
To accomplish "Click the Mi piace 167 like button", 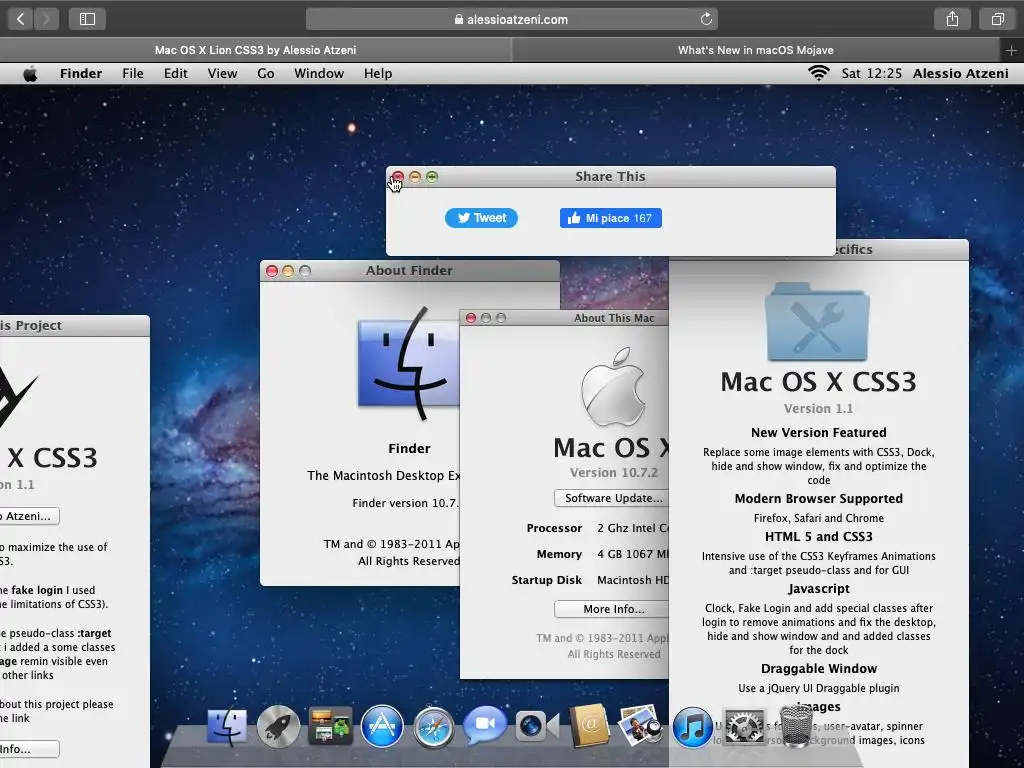I will tap(611, 218).
